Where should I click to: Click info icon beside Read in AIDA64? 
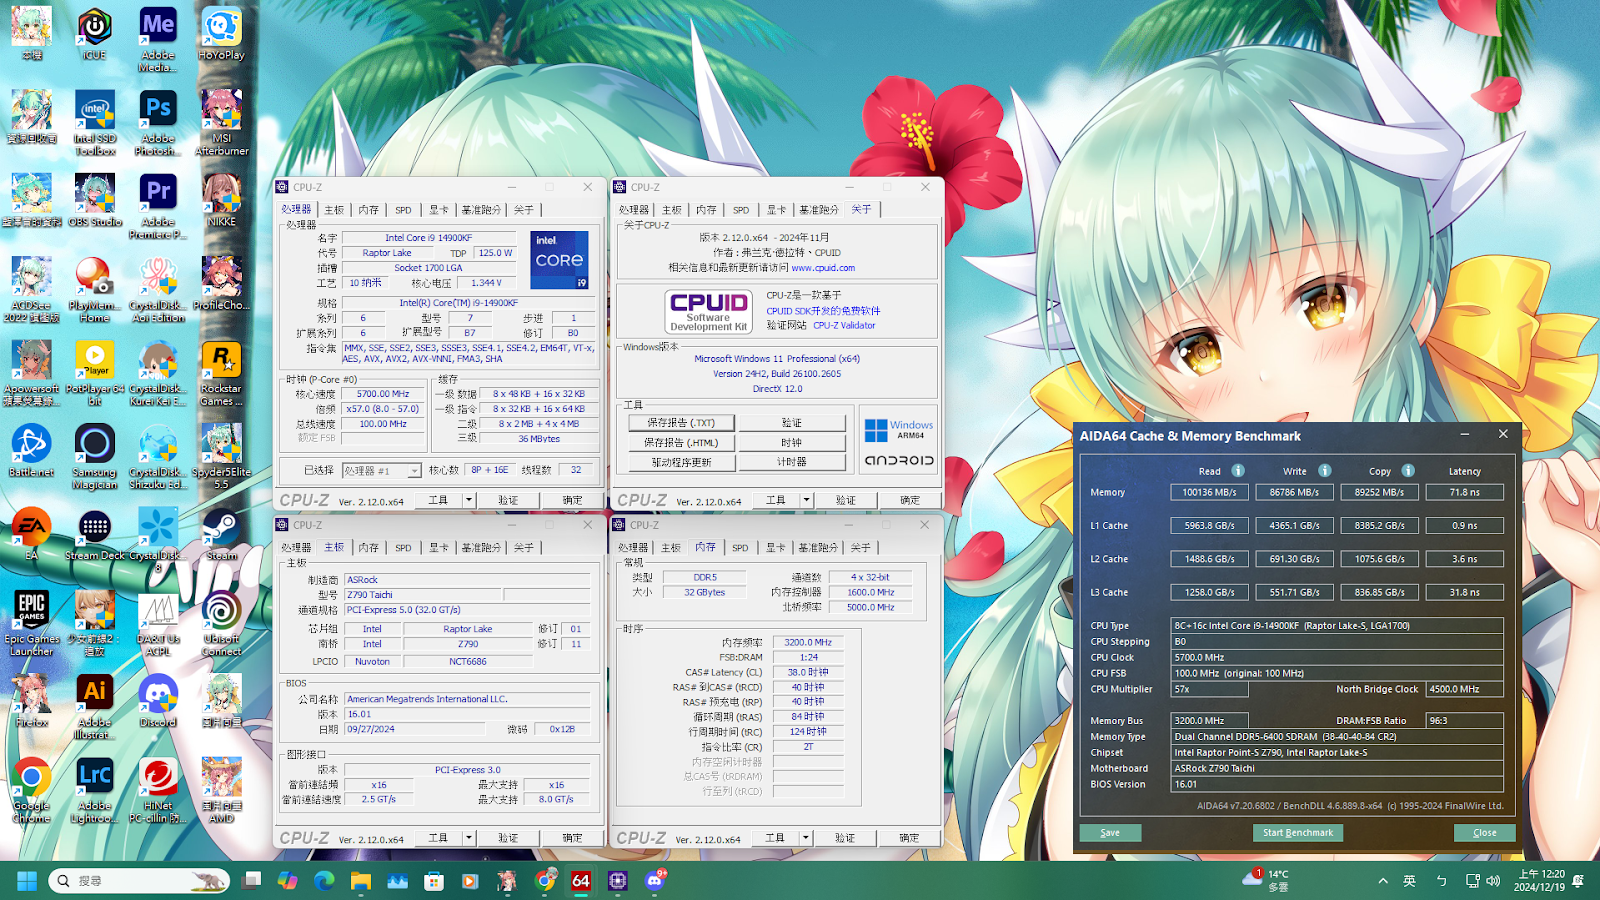(1238, 471)
